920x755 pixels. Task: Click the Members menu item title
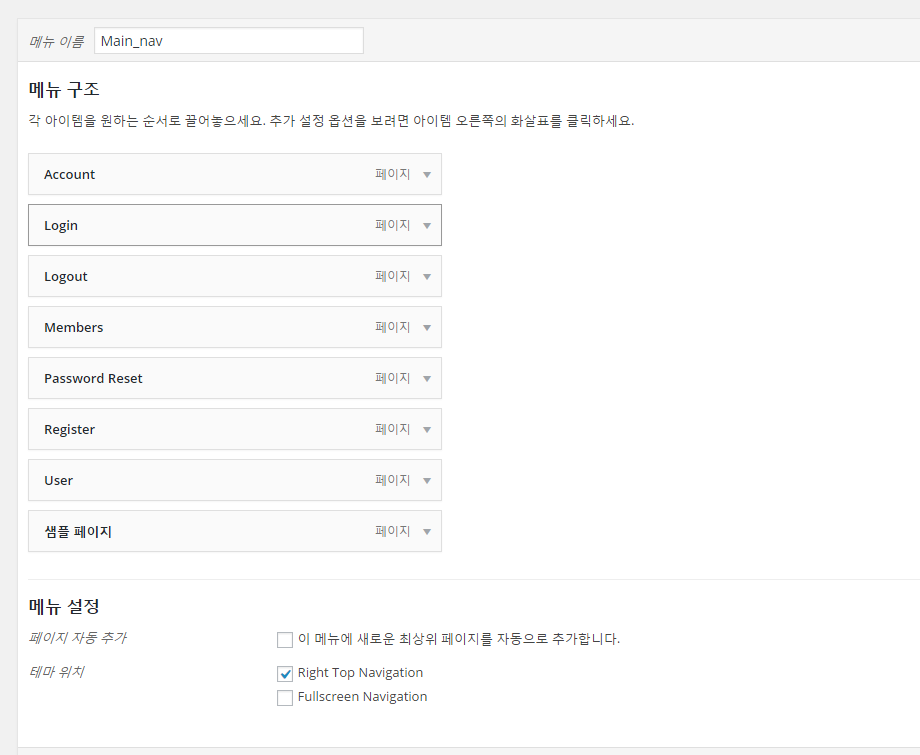[74, 328]
